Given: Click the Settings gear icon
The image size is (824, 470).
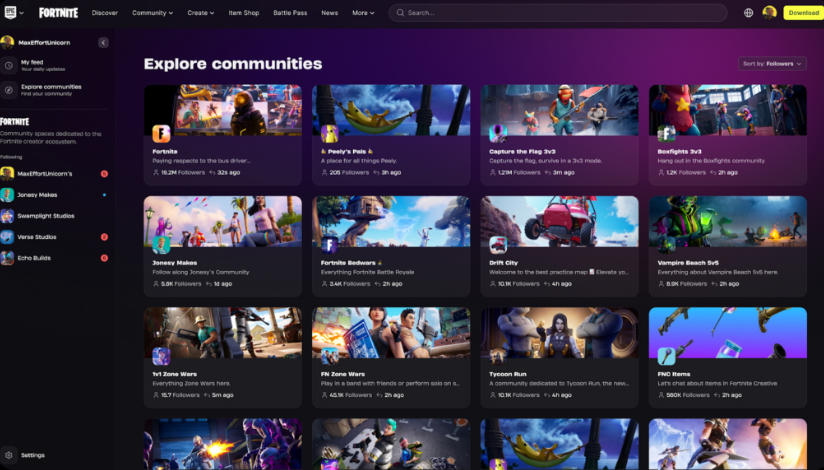Looking at the screenshot, I should [8, 455].
